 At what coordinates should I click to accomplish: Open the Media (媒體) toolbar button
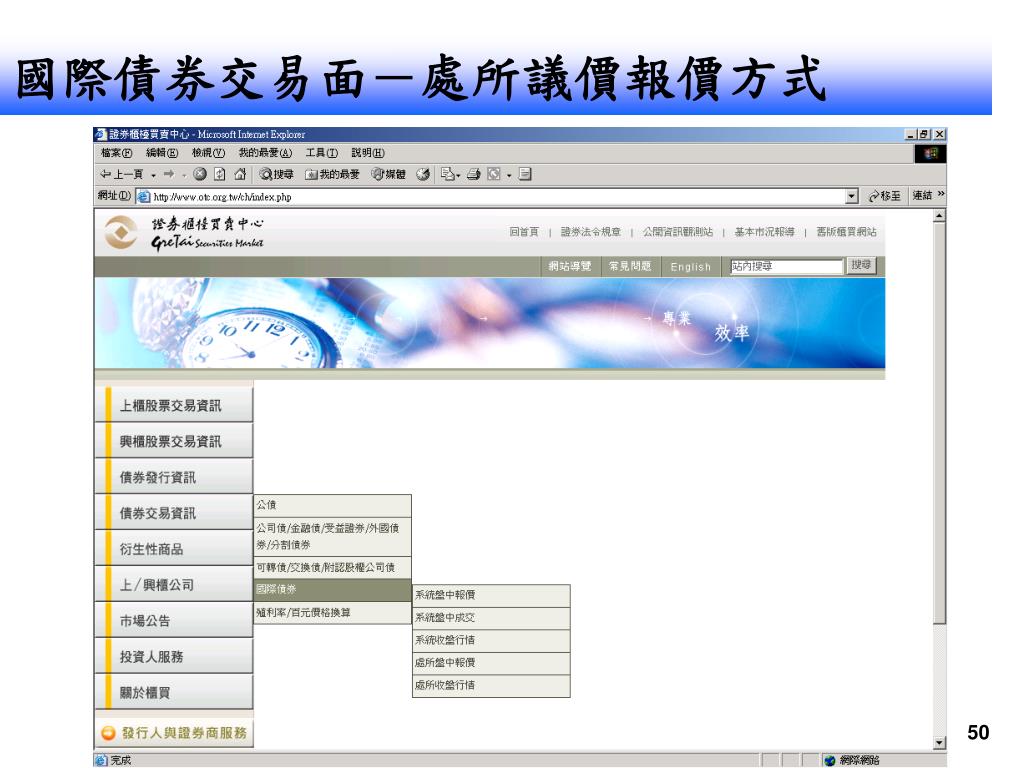389,174
